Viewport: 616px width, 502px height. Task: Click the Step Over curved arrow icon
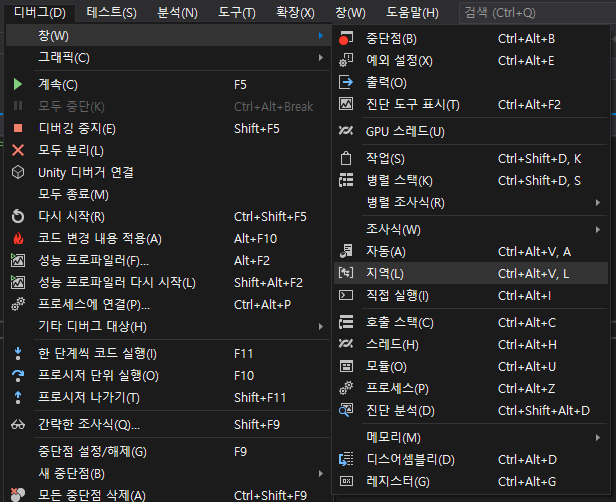click(x=18, y=376)
